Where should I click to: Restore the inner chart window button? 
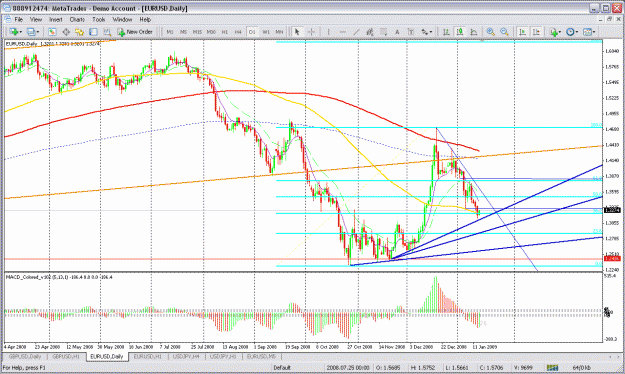[x=609, y=19]
